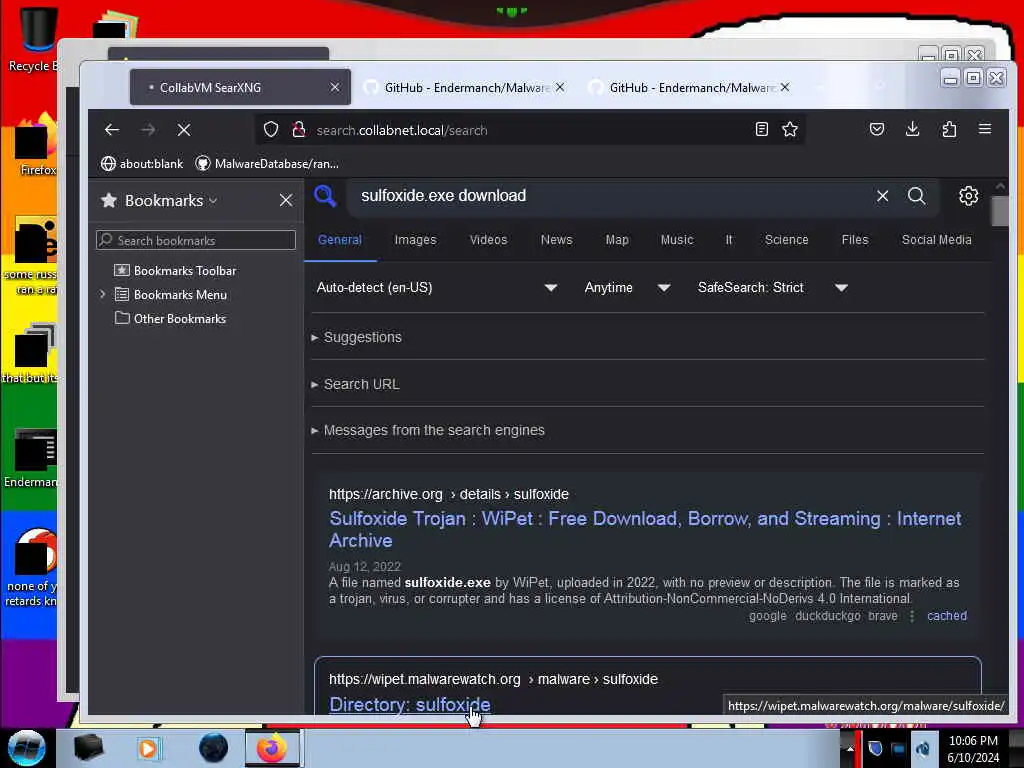Open the tracking protection shield icon

point(271,129)
